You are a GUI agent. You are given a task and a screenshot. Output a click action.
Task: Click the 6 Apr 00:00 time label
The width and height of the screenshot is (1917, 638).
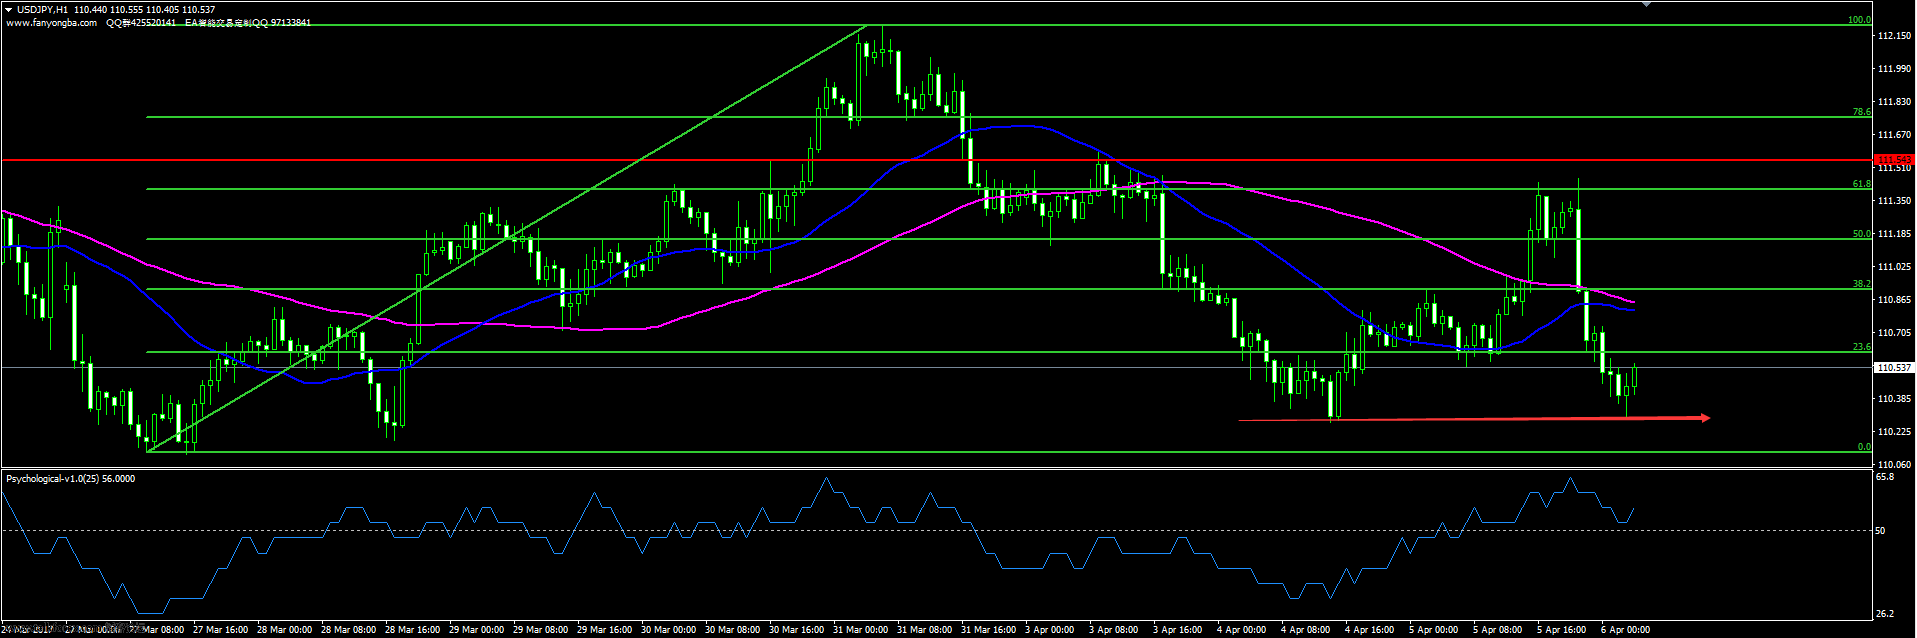coord(1625,630)
